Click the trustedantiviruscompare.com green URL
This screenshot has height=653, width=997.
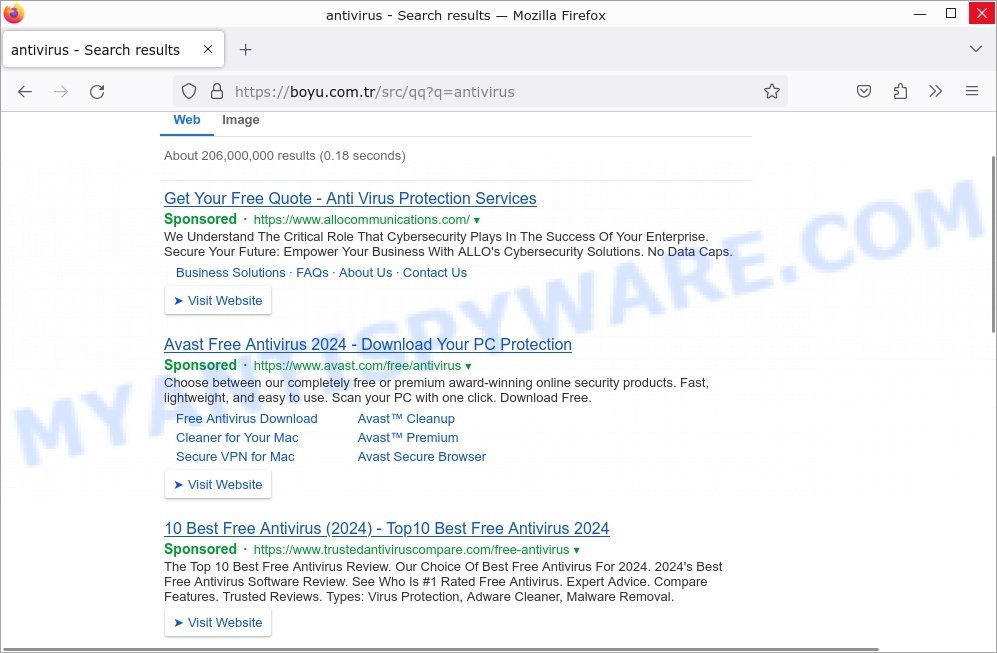pos(411,550)
